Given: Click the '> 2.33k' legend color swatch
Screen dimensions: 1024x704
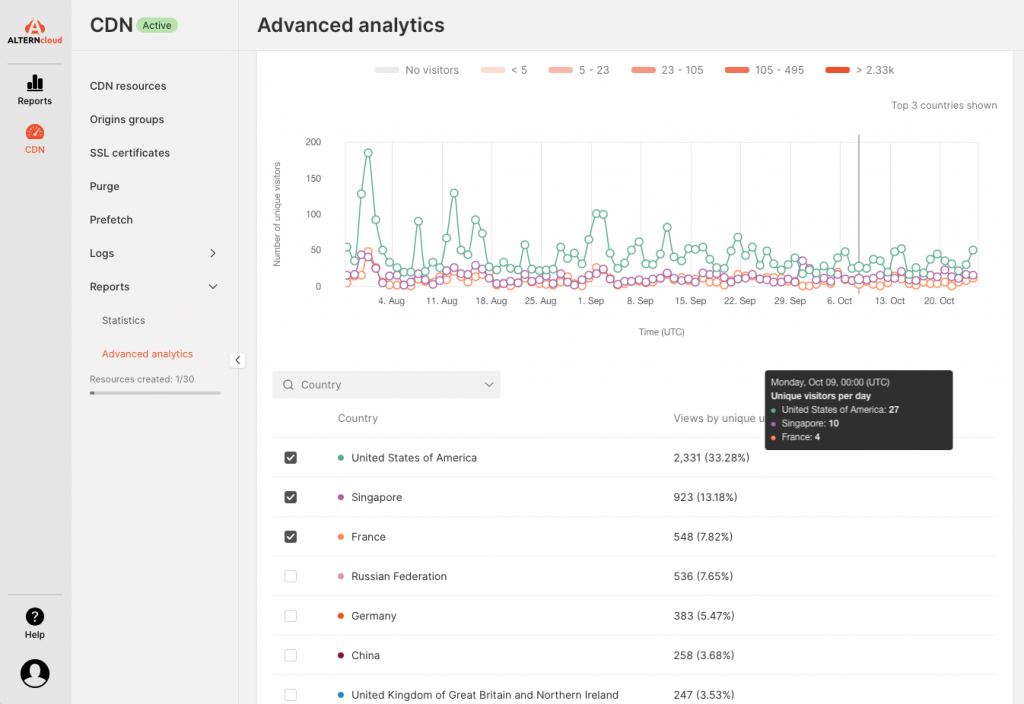Looking at the screenshot, I should [x=837, y=70].
